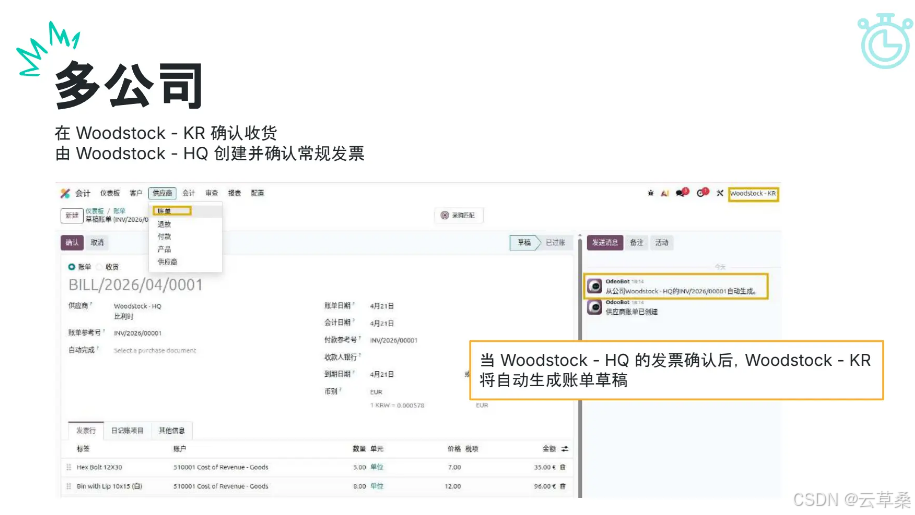
Task: Open the 报表 top menu
Action: click(234, 193)
